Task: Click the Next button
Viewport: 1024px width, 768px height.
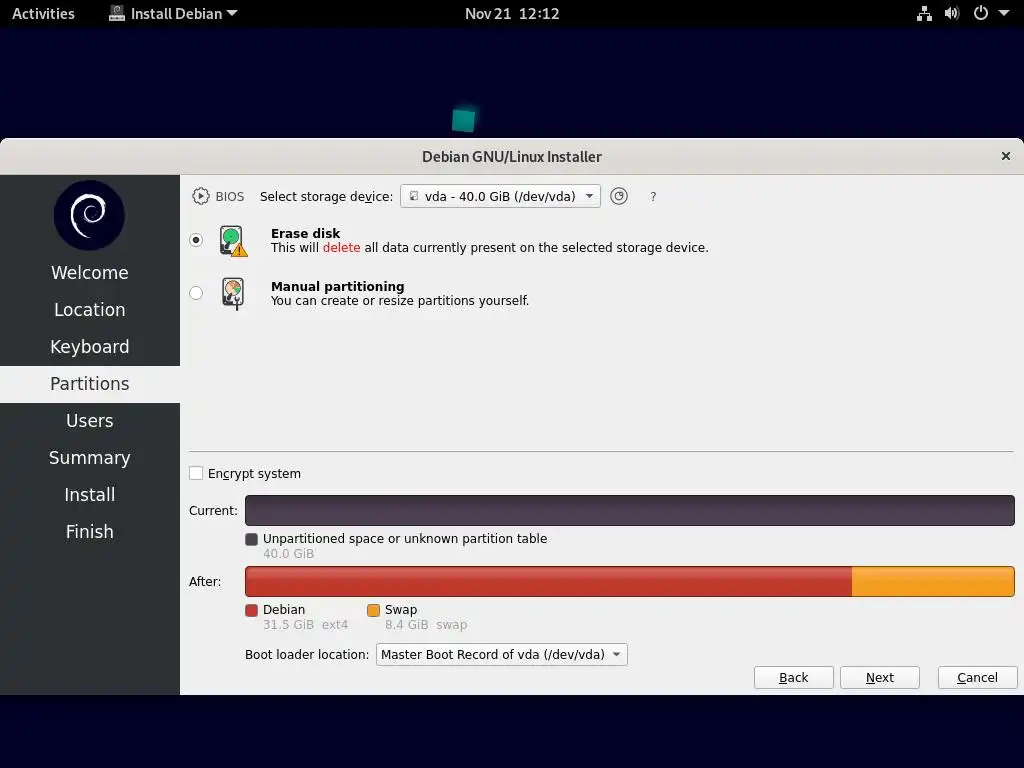Action: click(880, 677)
